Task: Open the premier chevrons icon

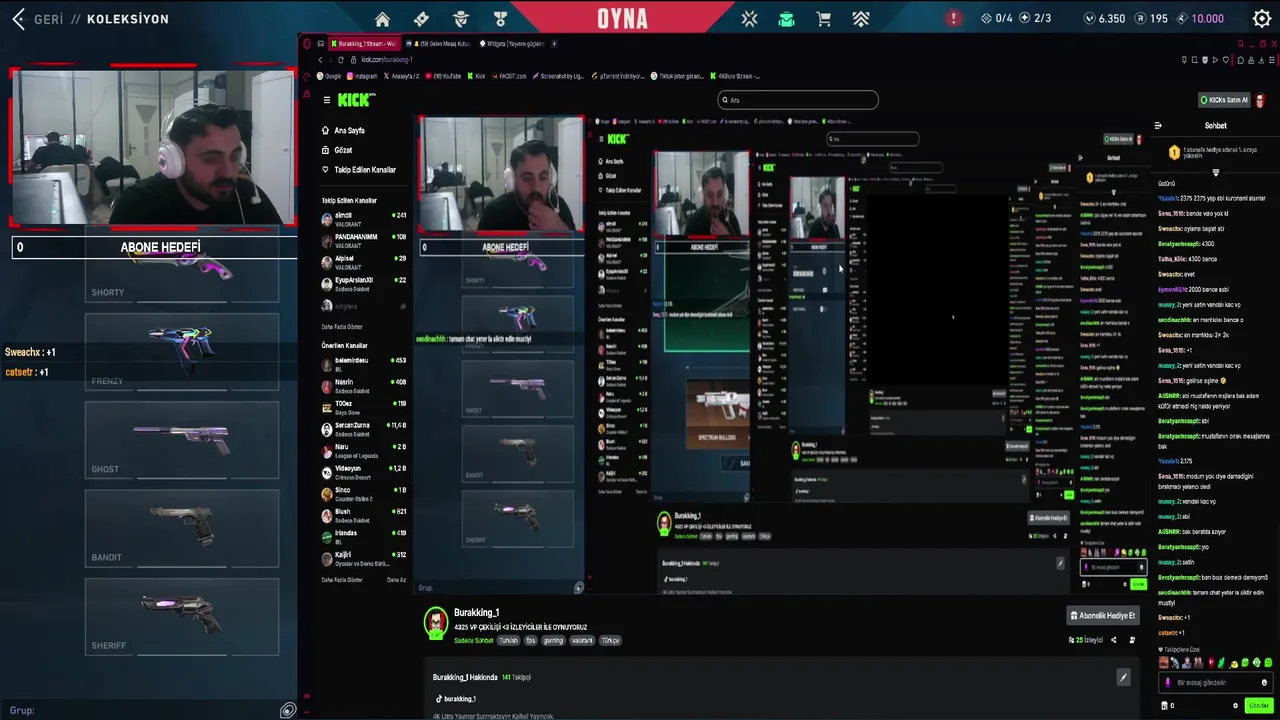Action: coord(861,19)
